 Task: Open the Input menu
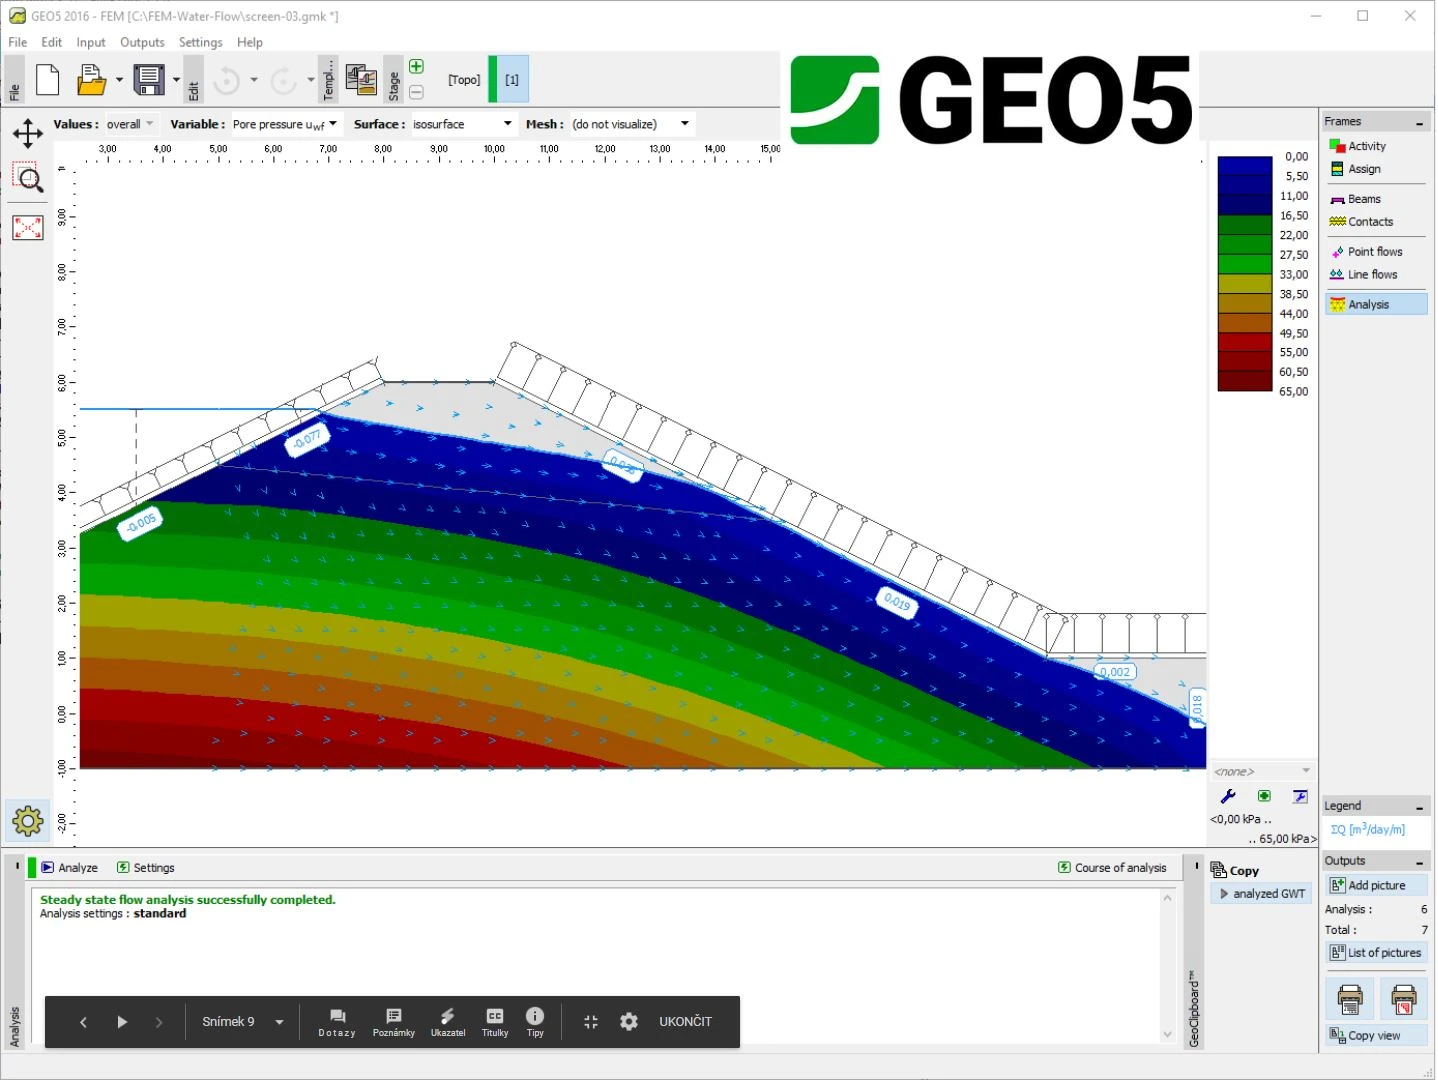pyautogui.click(x=91, y=42)
